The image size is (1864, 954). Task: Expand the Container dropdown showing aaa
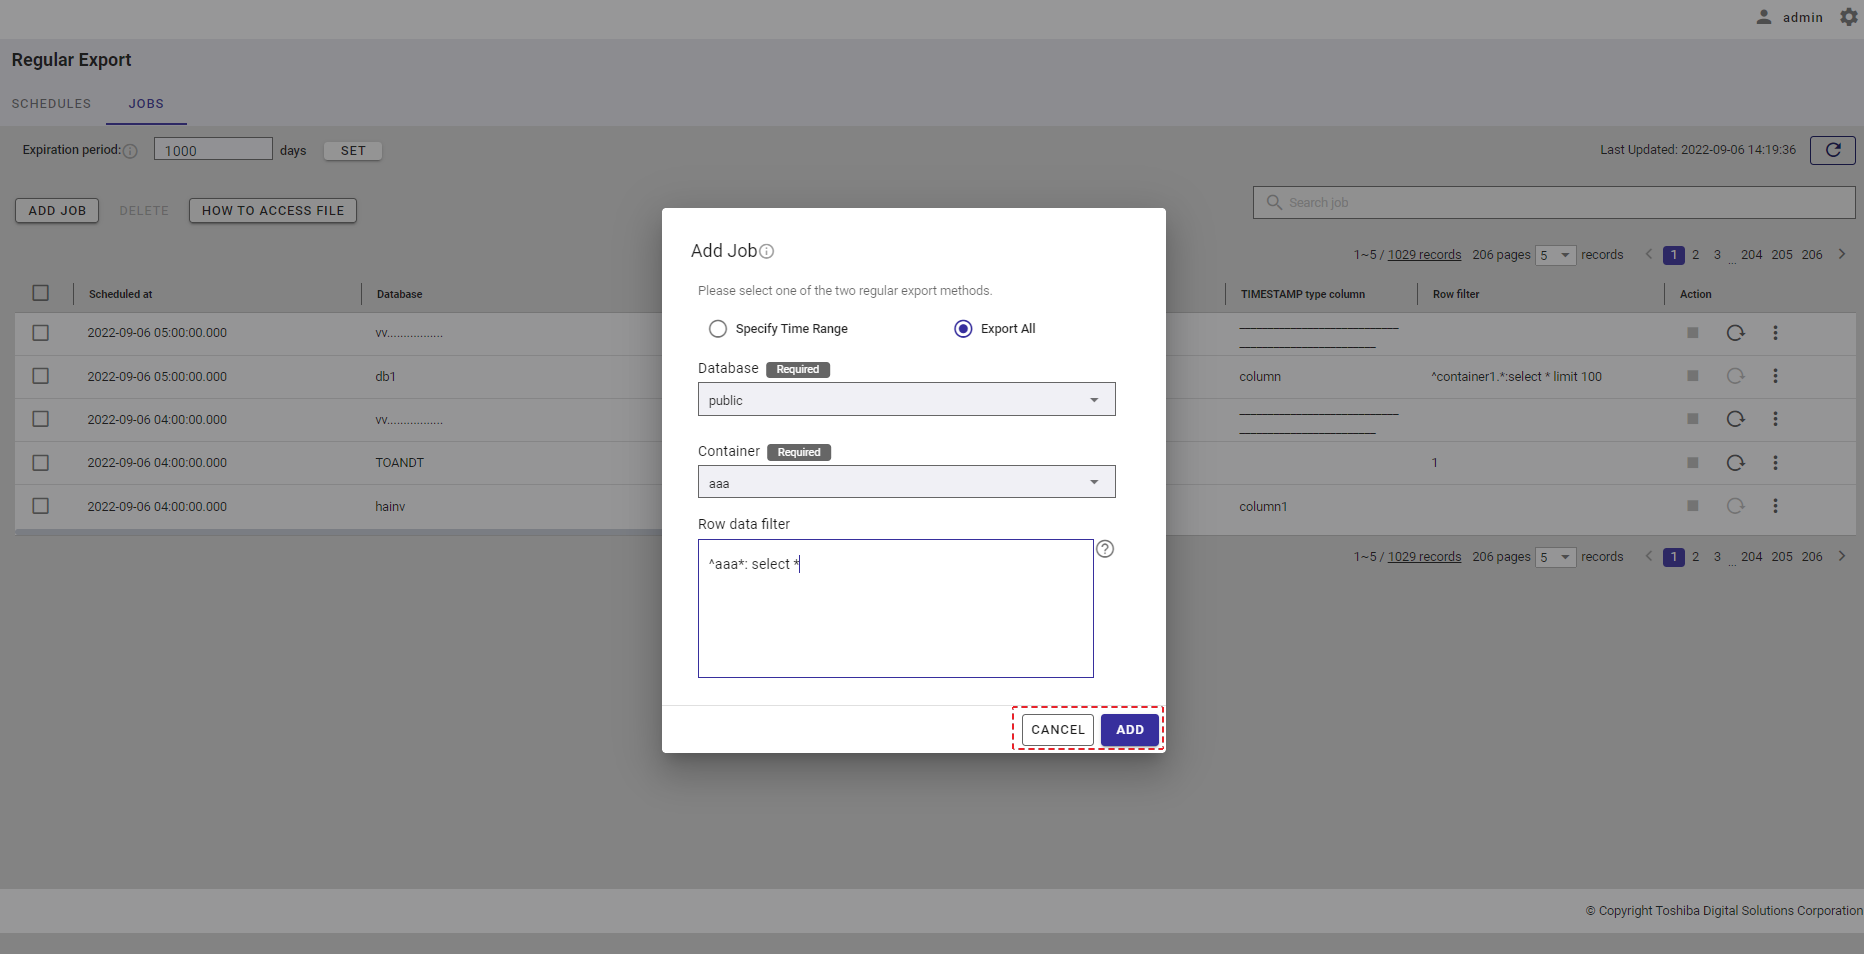tap(906, 483)
